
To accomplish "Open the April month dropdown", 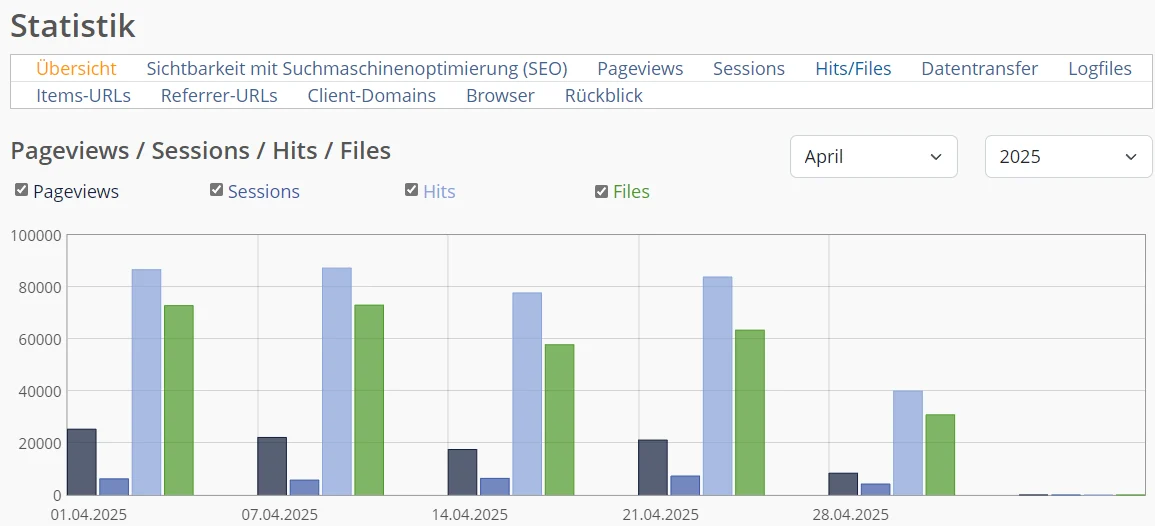I will click(874, 156).
